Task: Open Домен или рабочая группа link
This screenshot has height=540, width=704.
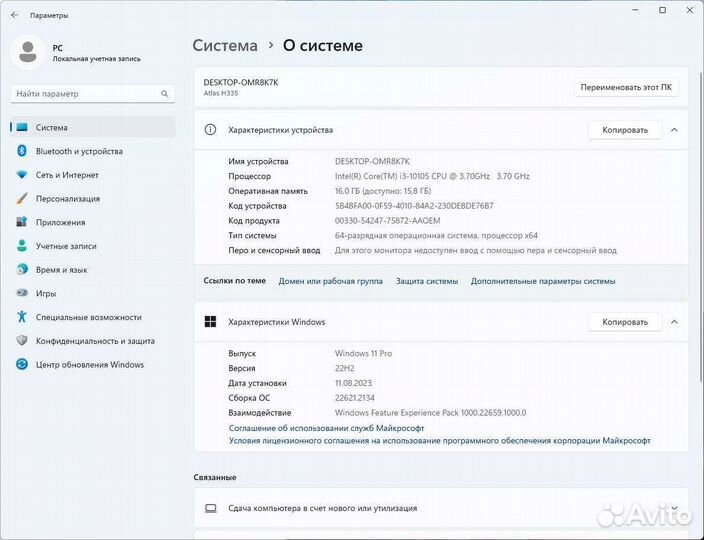Action: [x=330, y=281]
